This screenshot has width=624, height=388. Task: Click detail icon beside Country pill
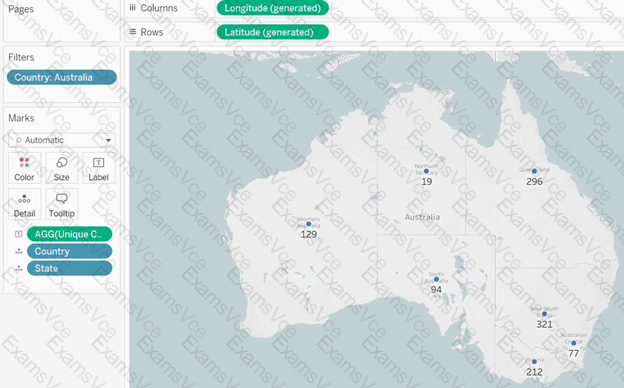pyautogui.click(x=18, y=252)
